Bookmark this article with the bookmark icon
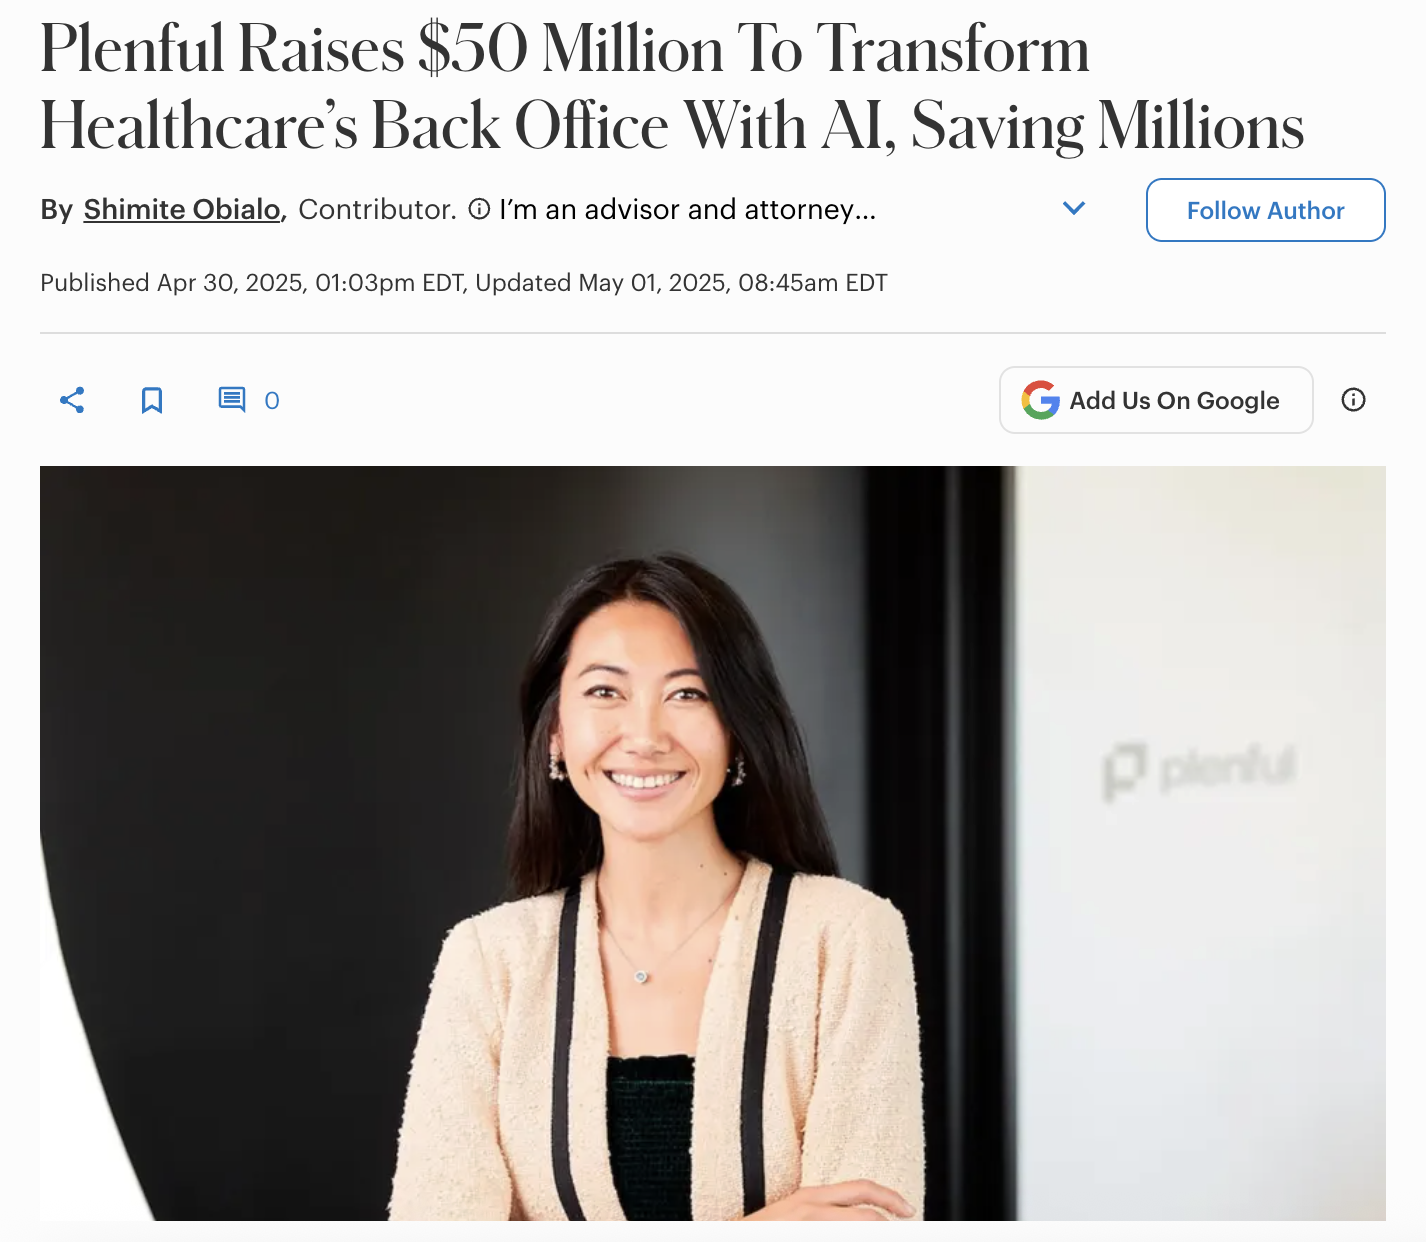This screenshot has height=1242, width=1426. pos(152,400)
